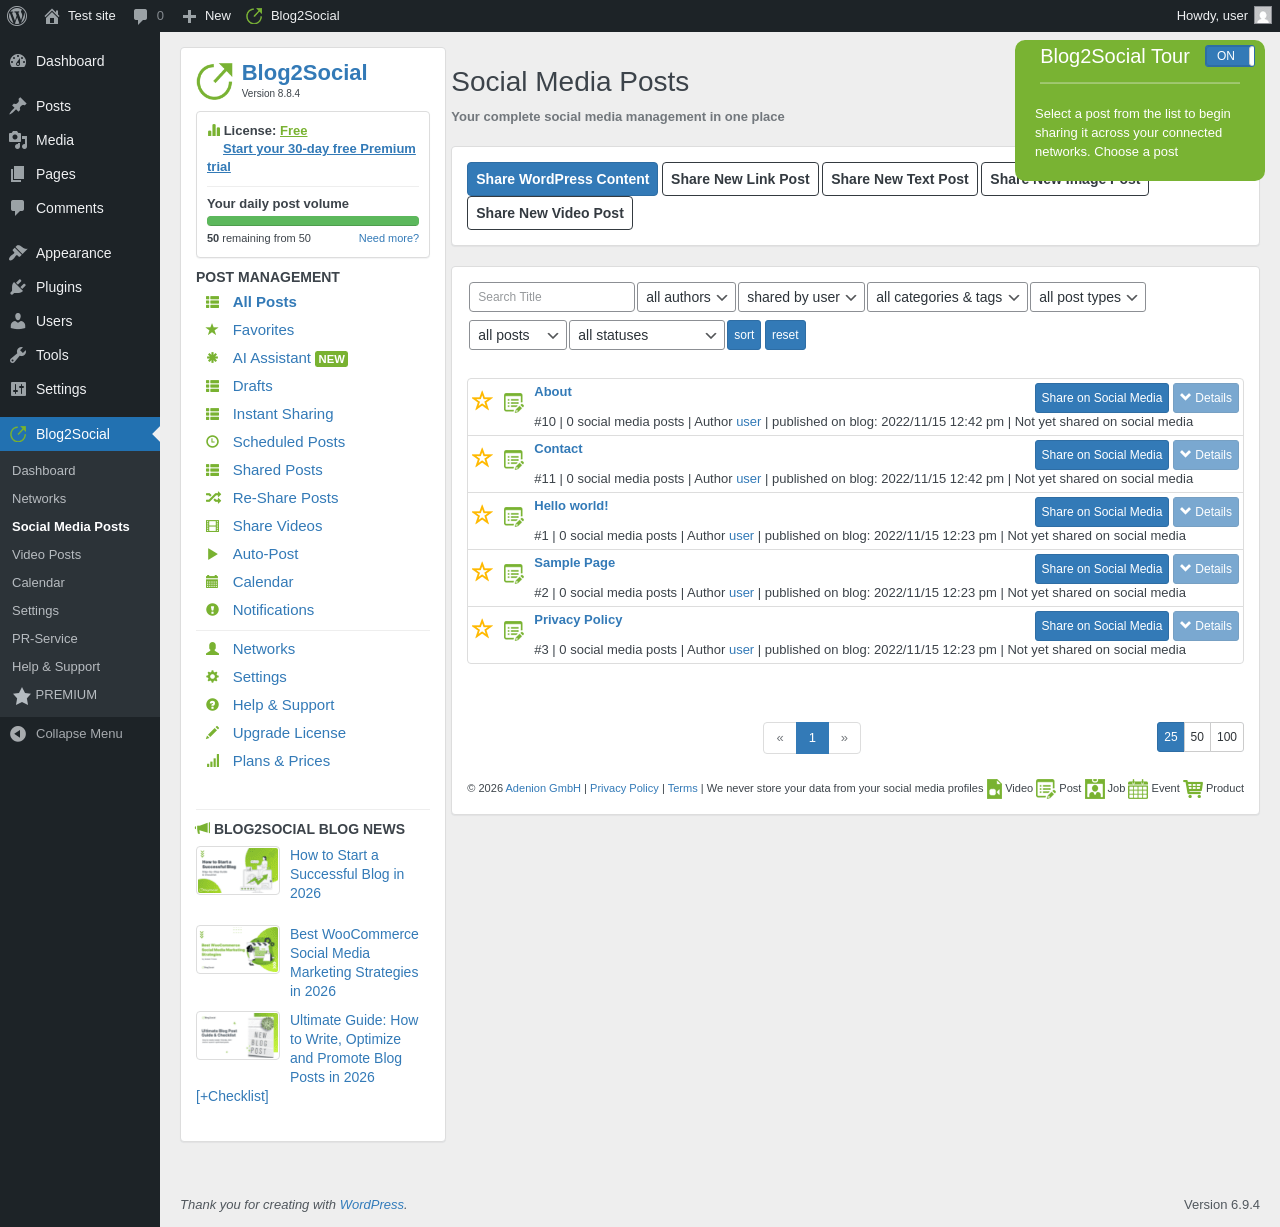Click the Upgrade License pencil icon
Screen dimensions: 1280x1227
[212, 733]
